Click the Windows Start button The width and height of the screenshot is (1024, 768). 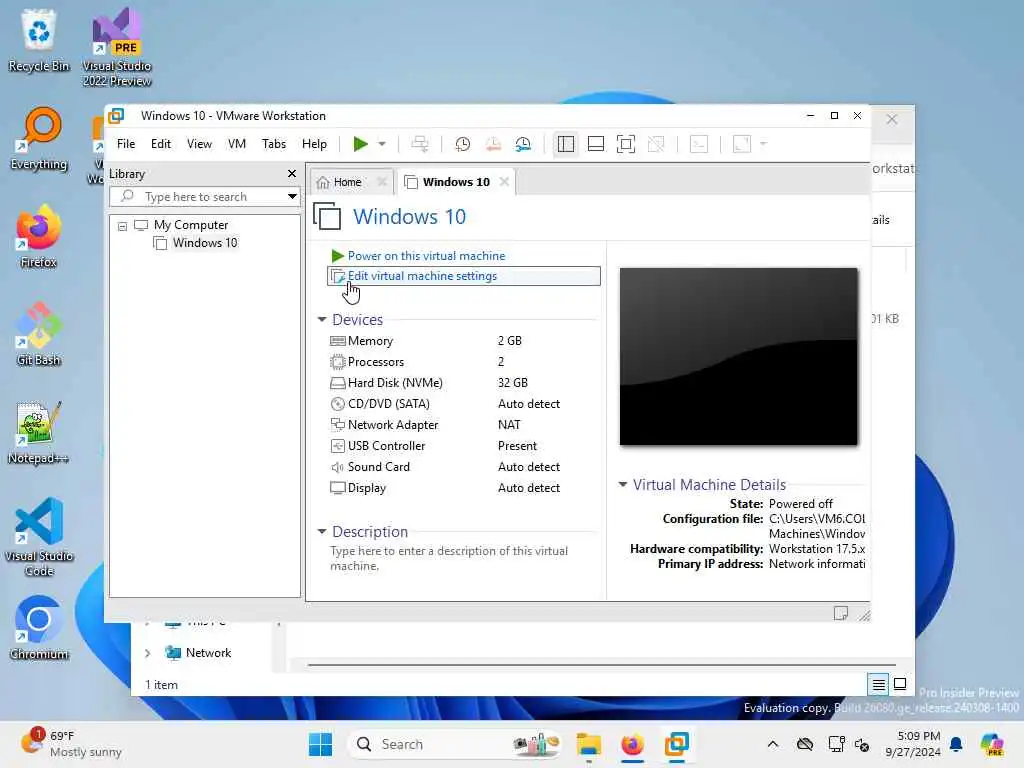point(320,744)
